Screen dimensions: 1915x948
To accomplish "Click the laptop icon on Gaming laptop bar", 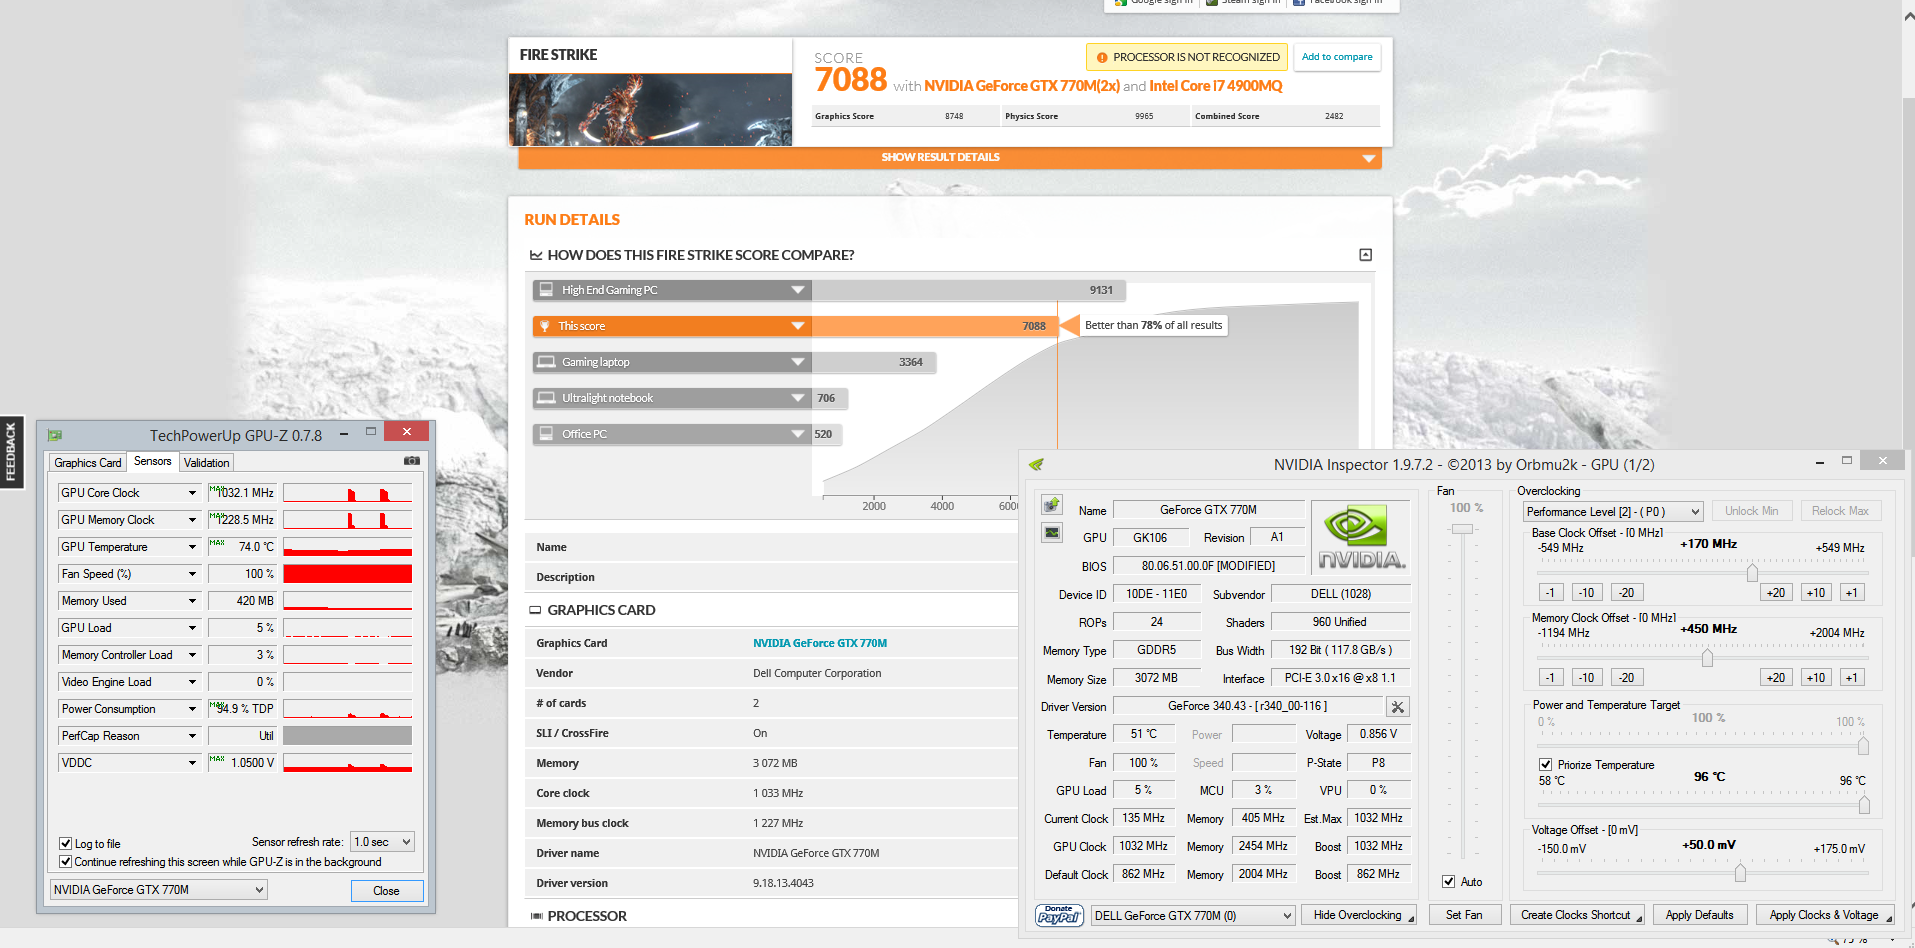I will [x=546, y=362].
